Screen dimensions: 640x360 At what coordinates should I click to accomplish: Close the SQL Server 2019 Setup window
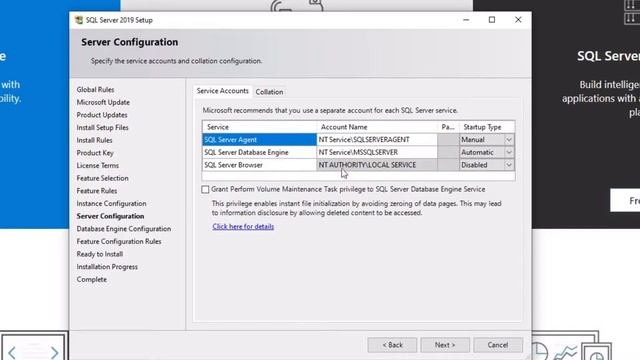tap(518, 20)
